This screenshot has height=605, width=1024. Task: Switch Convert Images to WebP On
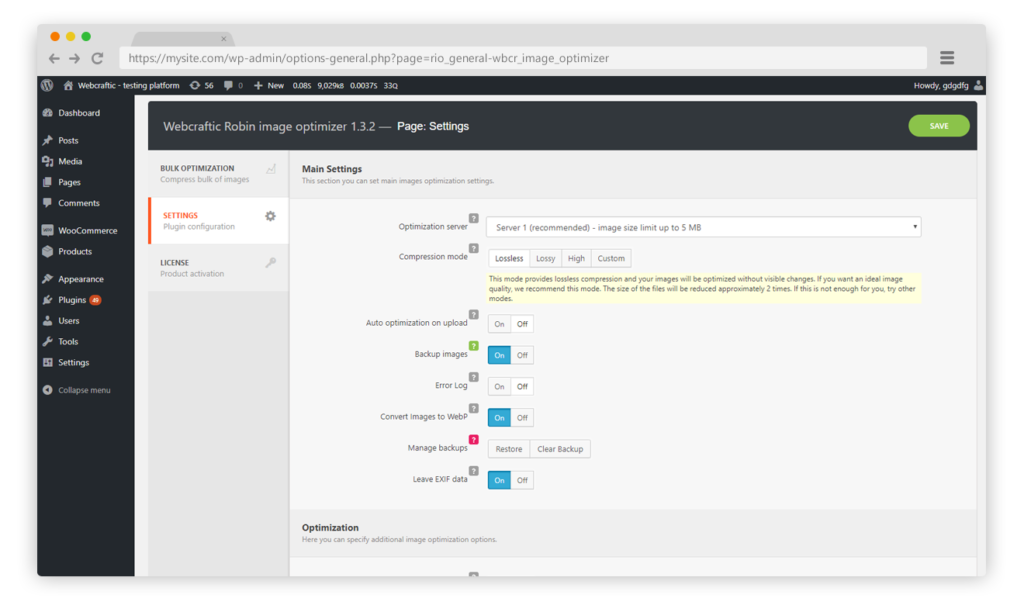(499, 417)
